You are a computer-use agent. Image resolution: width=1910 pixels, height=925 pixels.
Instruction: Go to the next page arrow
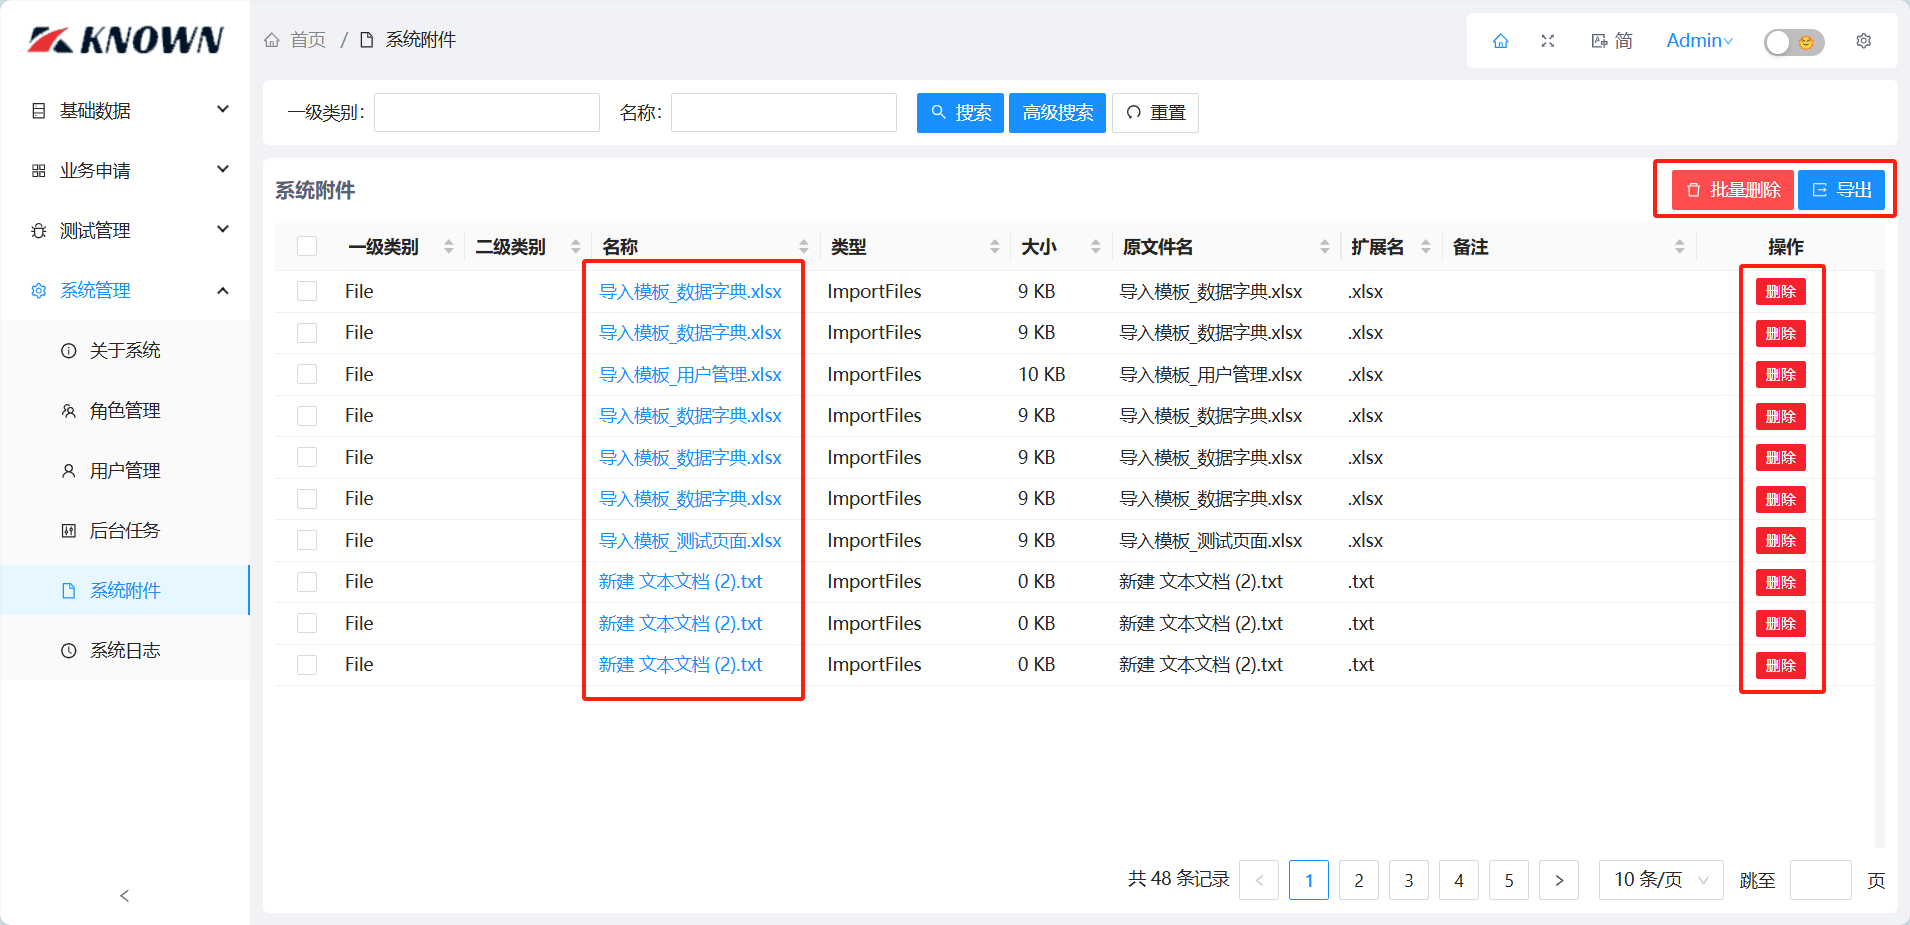pyautogui.click(x=1559, y=880)
